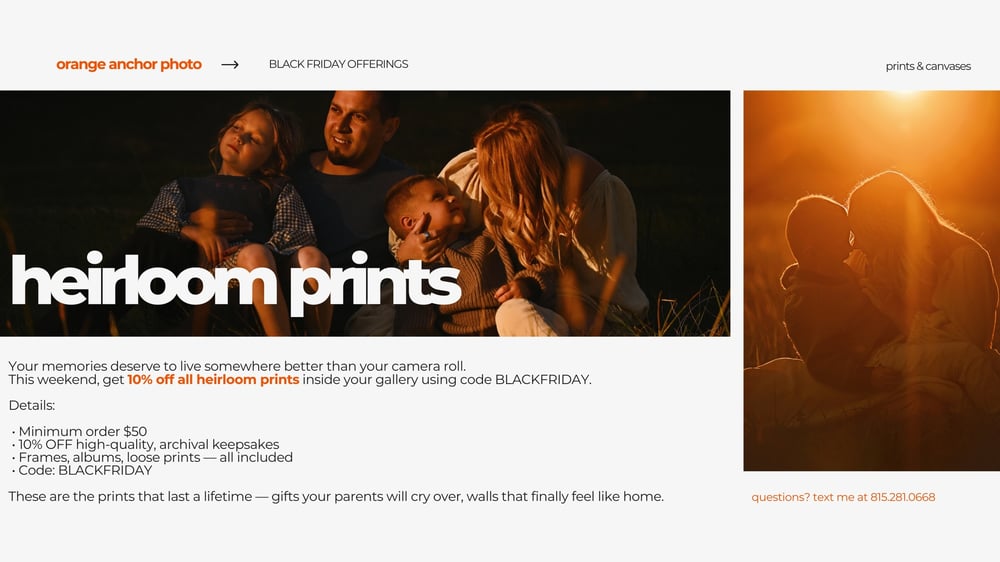Click the family portrait banner image

365,213
